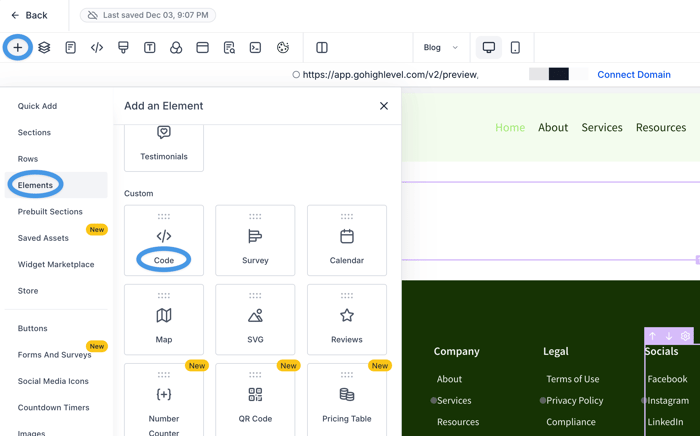The width and height of the screenshot is (700, 436).
Task: Add the Calendar element tile
Action: click(x=347, y=241)
